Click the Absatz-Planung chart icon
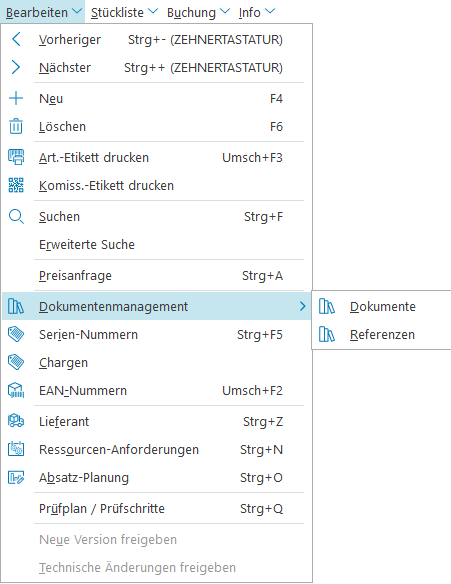451x584 pixels. click(16, 477)
